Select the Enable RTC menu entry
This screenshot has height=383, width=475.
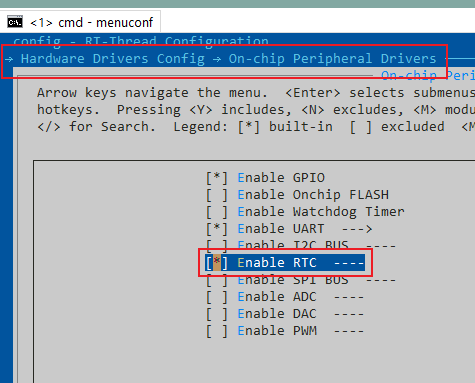285,263
